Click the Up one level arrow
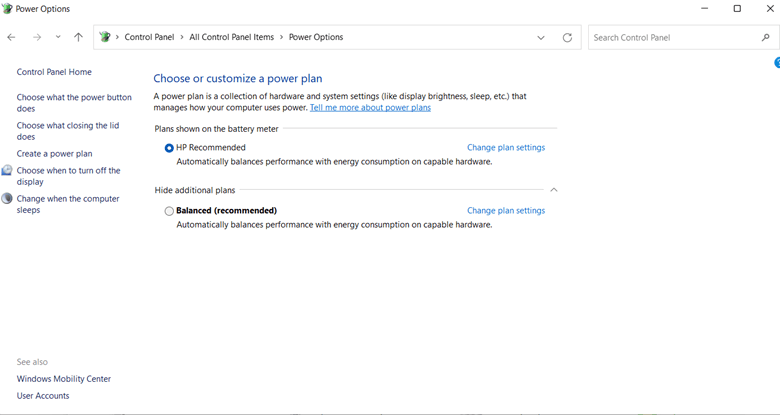 78,37
